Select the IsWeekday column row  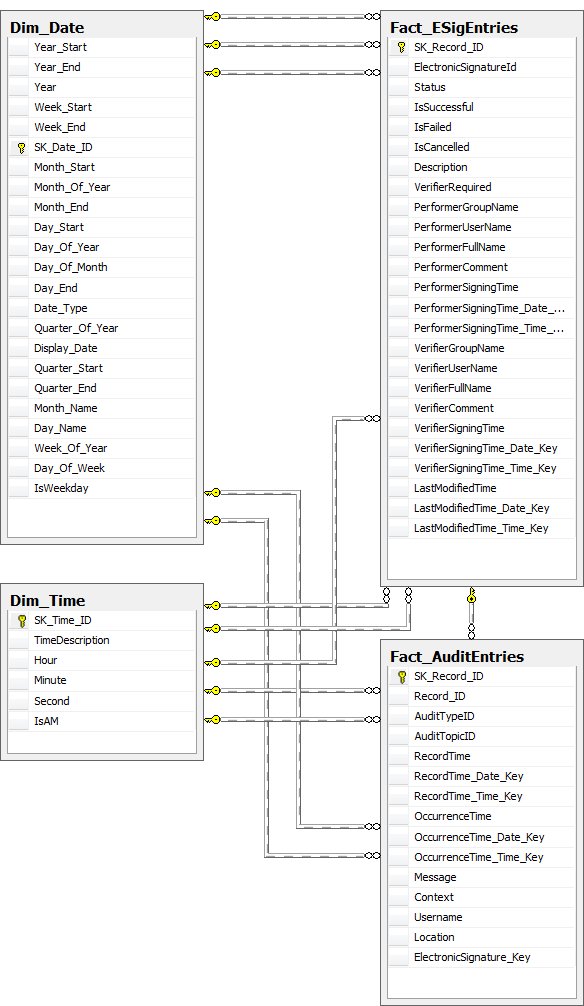[x=101, y=488]
